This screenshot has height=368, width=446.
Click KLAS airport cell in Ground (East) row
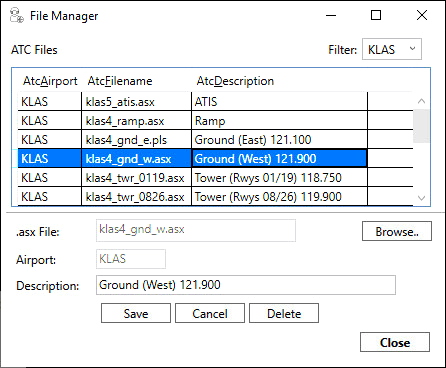49,139
